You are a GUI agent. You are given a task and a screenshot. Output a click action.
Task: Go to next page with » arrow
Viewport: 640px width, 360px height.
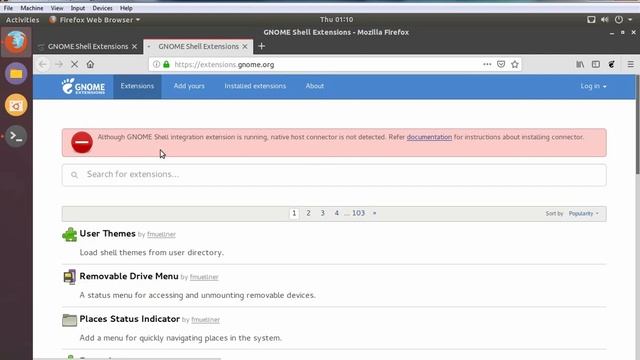coord(374,213)
